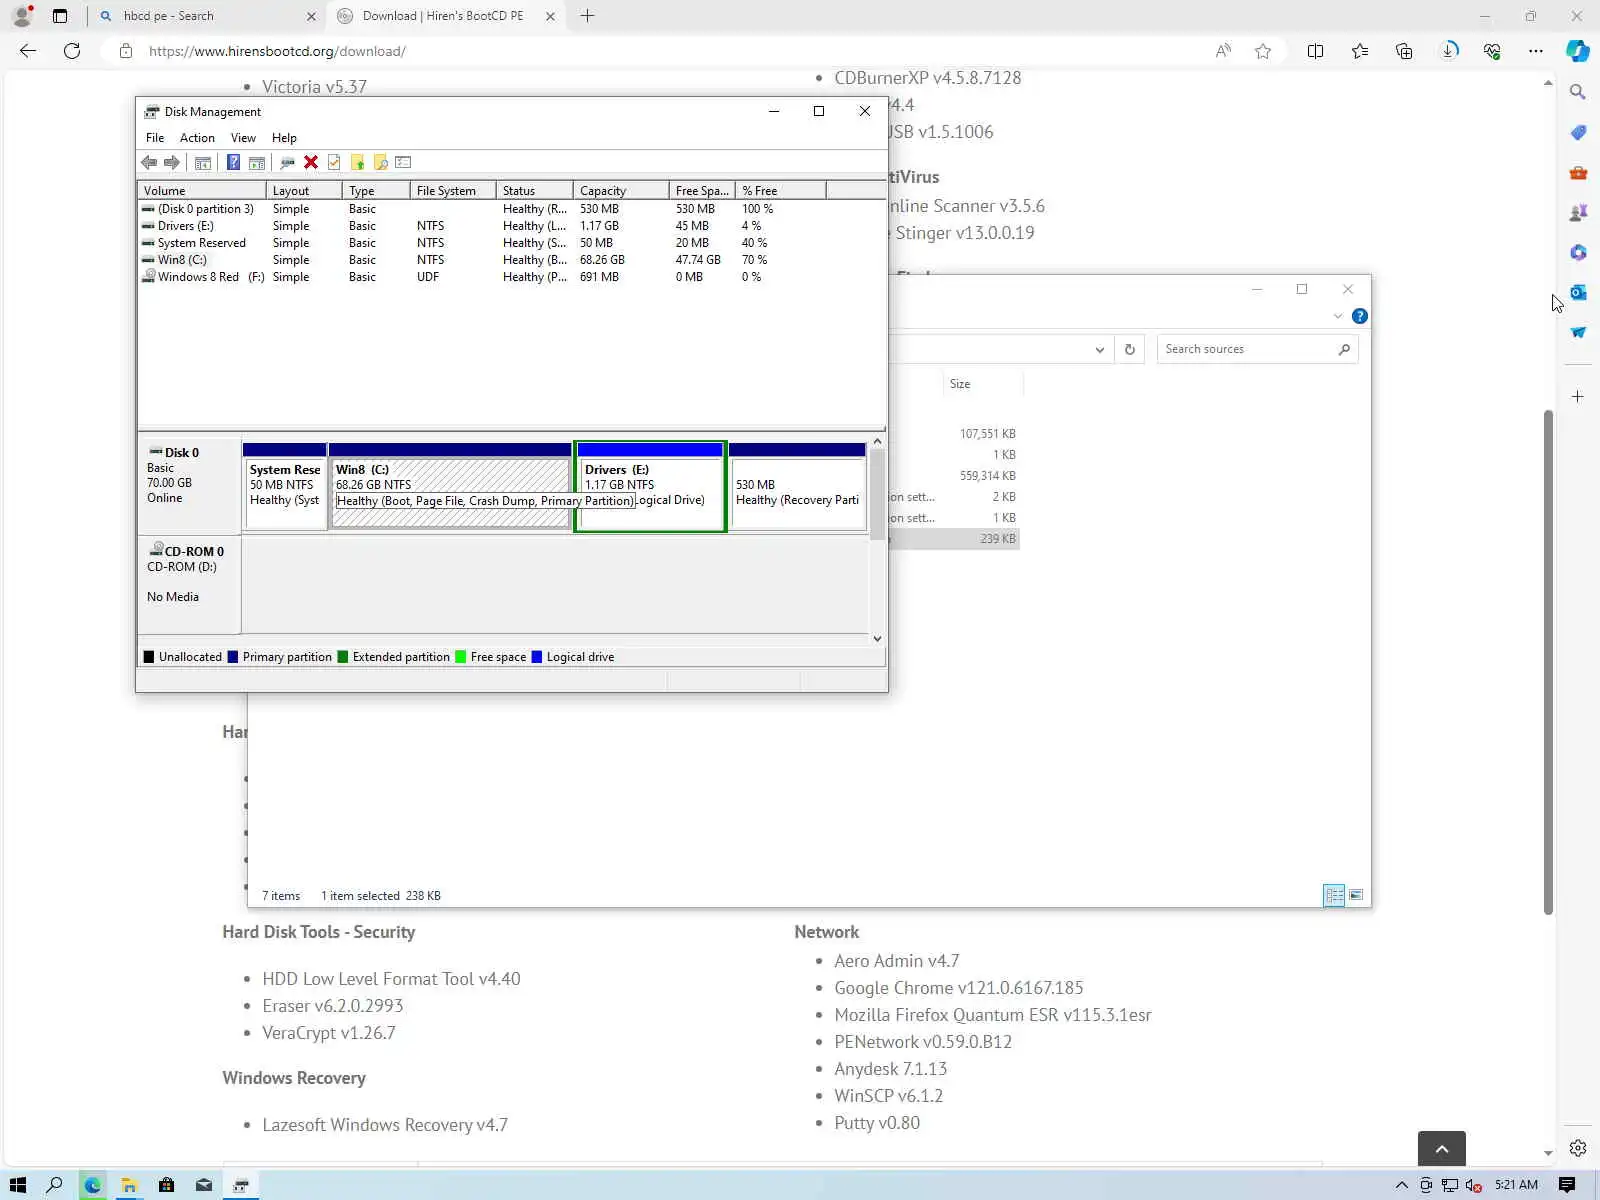The height and width of the screenshot is (1200, 1600).
Task: Open the Games chess icon in Edge sidebar
Action: pos(1578,212)
